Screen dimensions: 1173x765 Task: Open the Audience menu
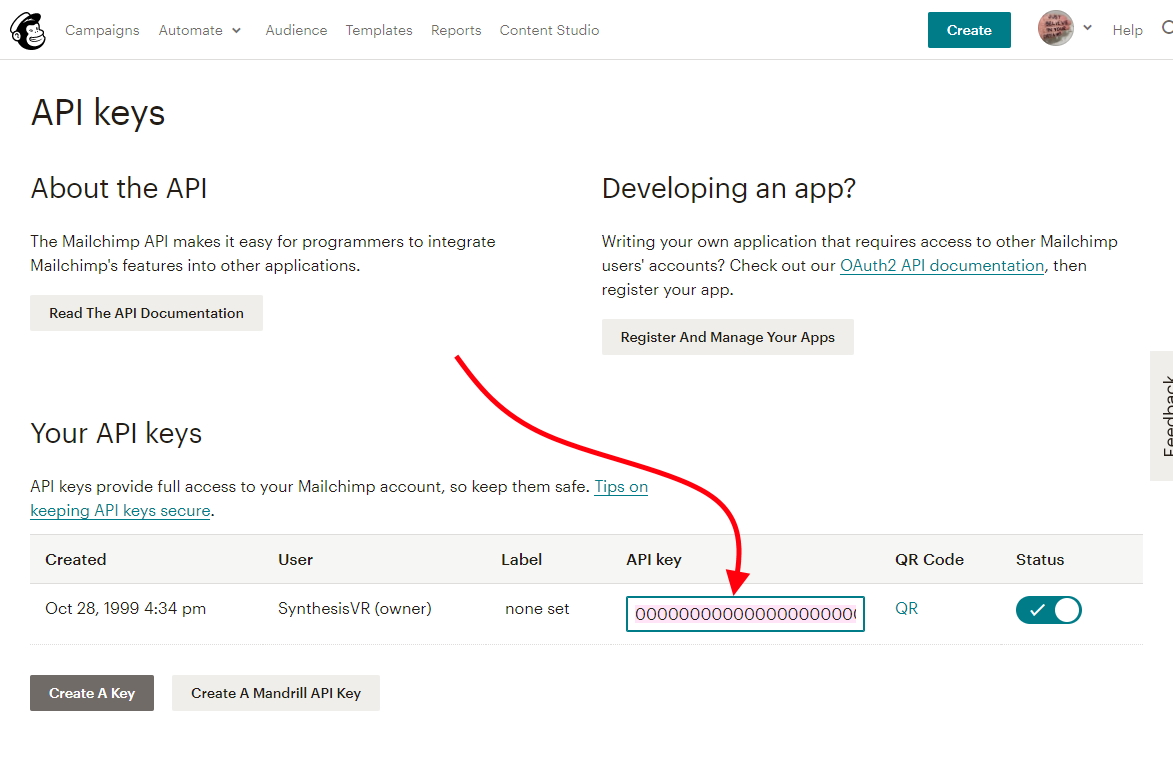(296, 30)
